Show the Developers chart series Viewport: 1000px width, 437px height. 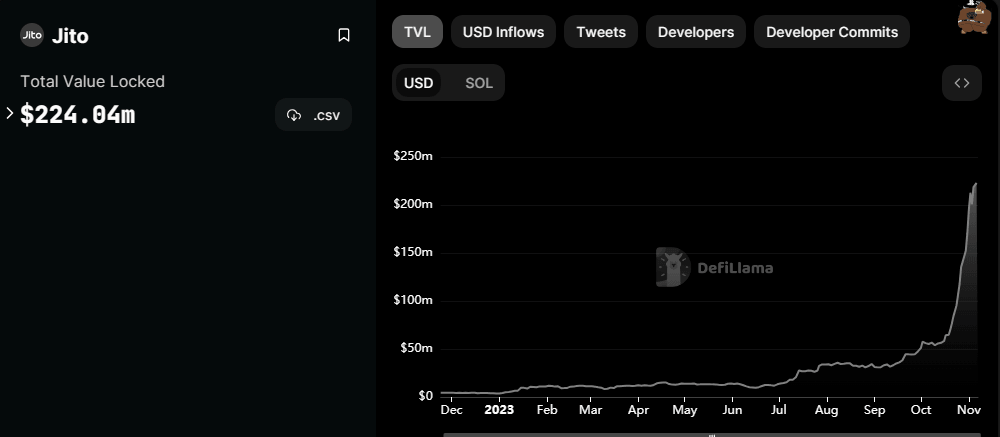[696, 32]
